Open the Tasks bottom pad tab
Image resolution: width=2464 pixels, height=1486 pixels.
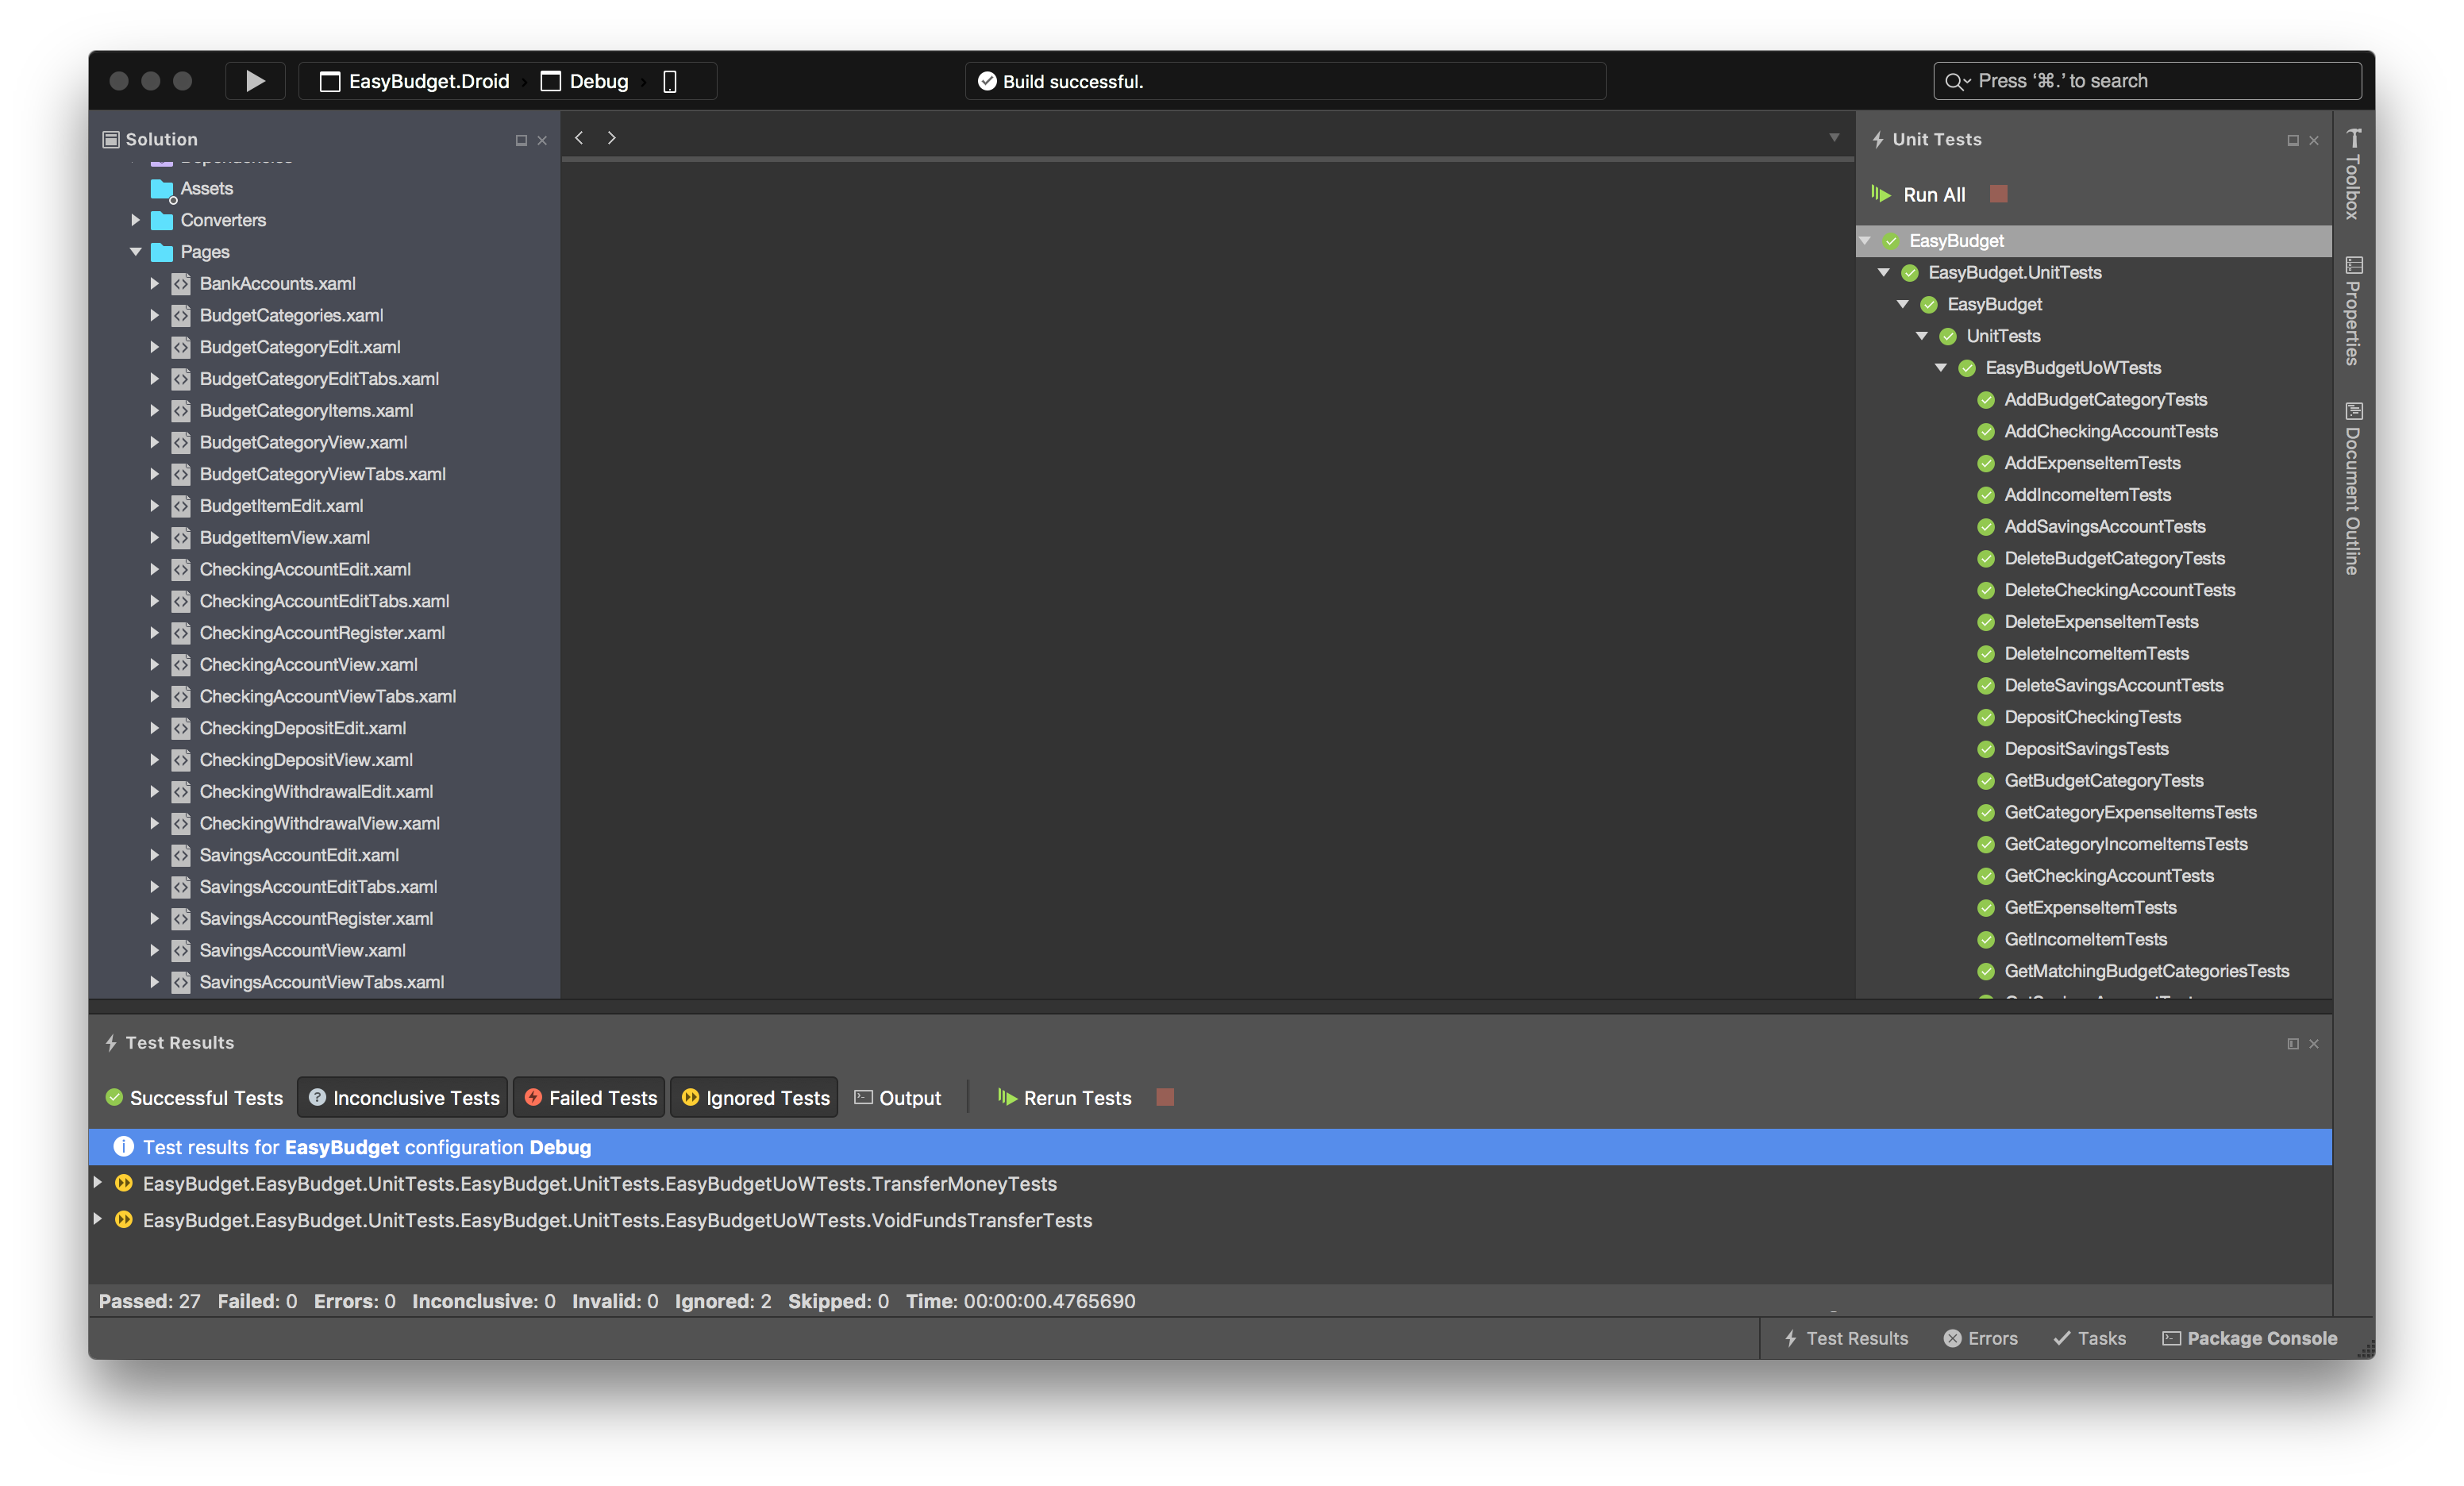tap(2090, 1338)
